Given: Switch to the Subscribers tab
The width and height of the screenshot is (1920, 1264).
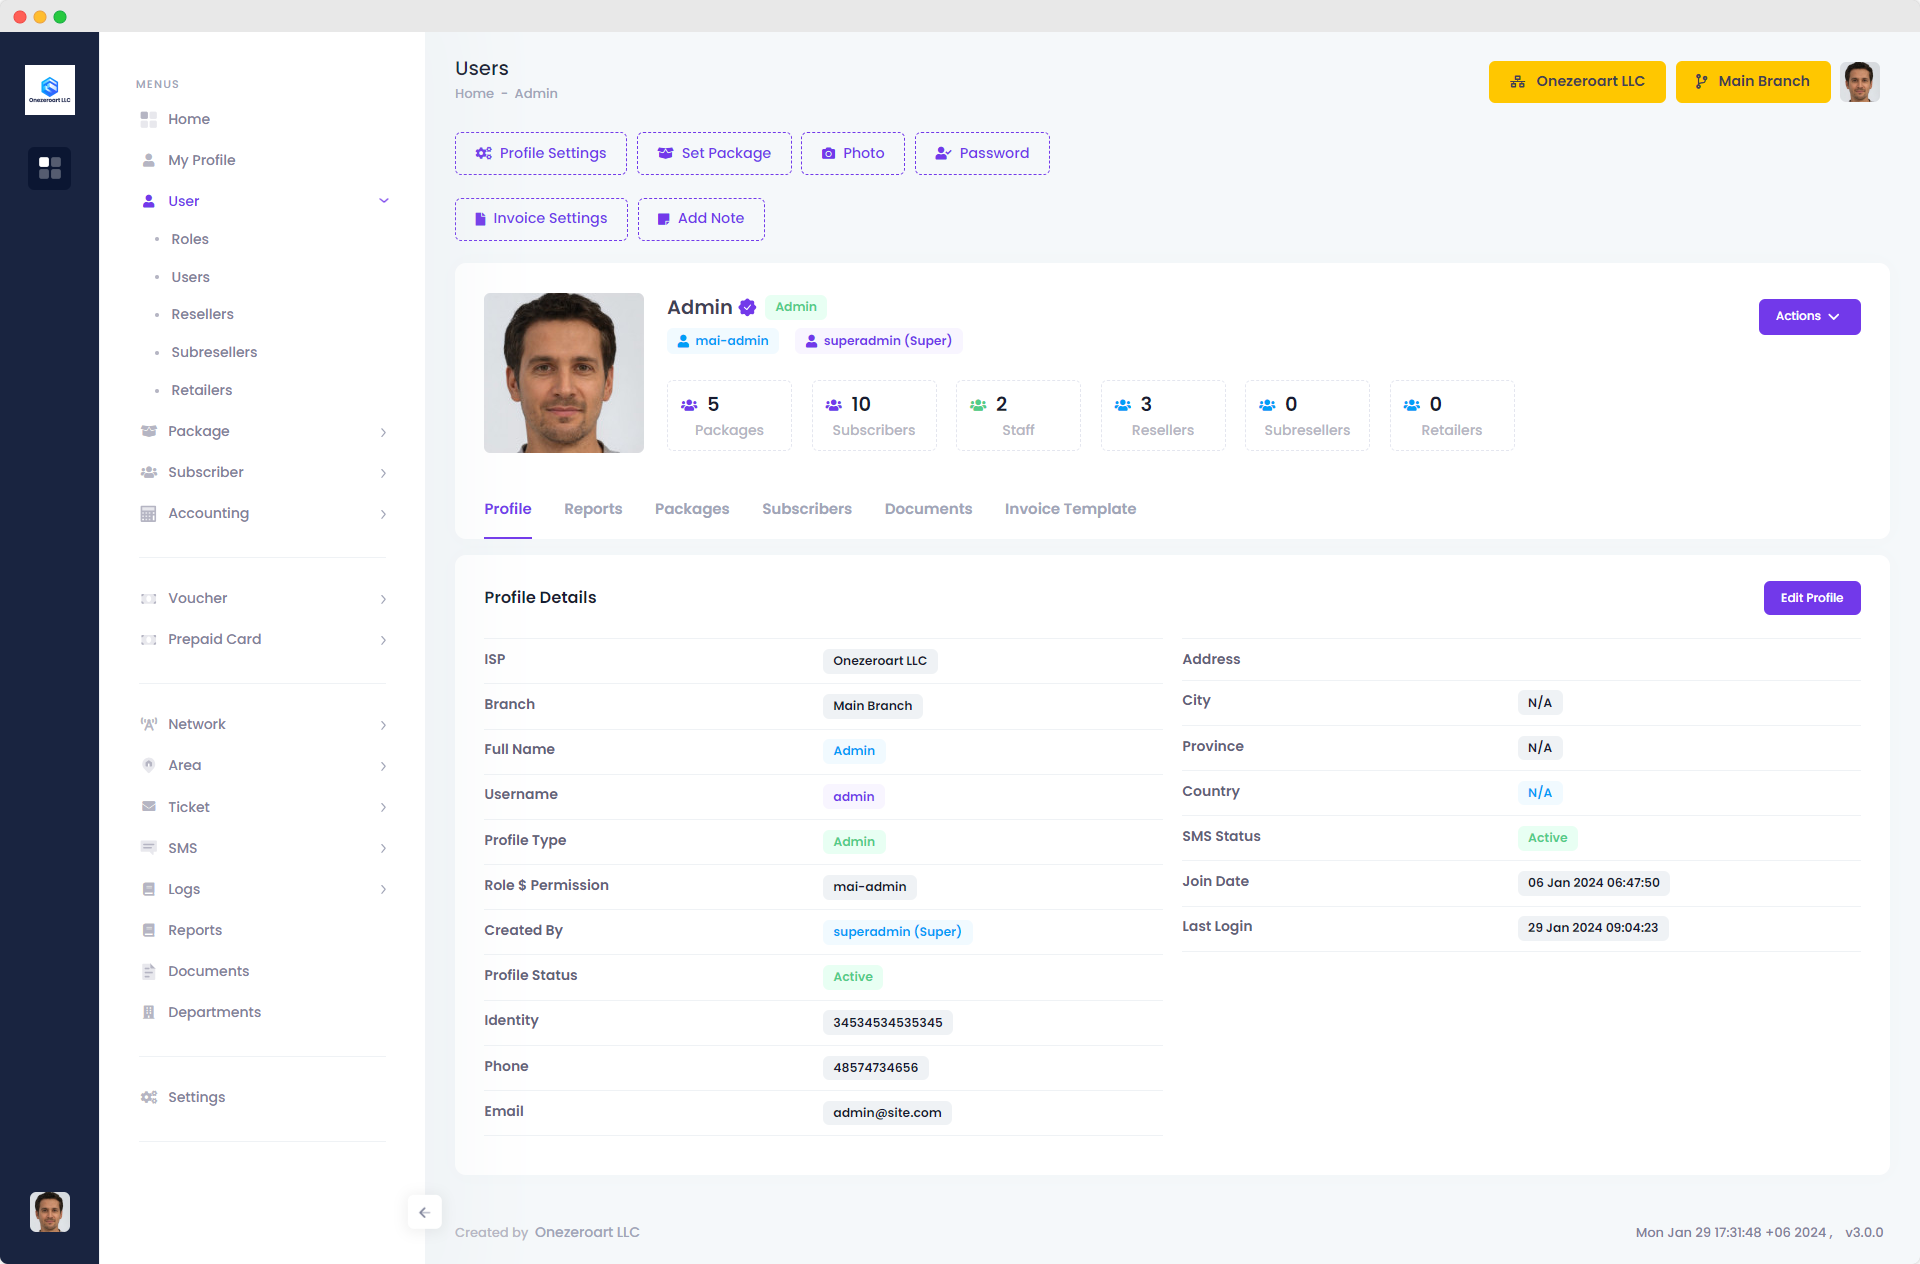Looking at the screenshot, I should [807, 509].
